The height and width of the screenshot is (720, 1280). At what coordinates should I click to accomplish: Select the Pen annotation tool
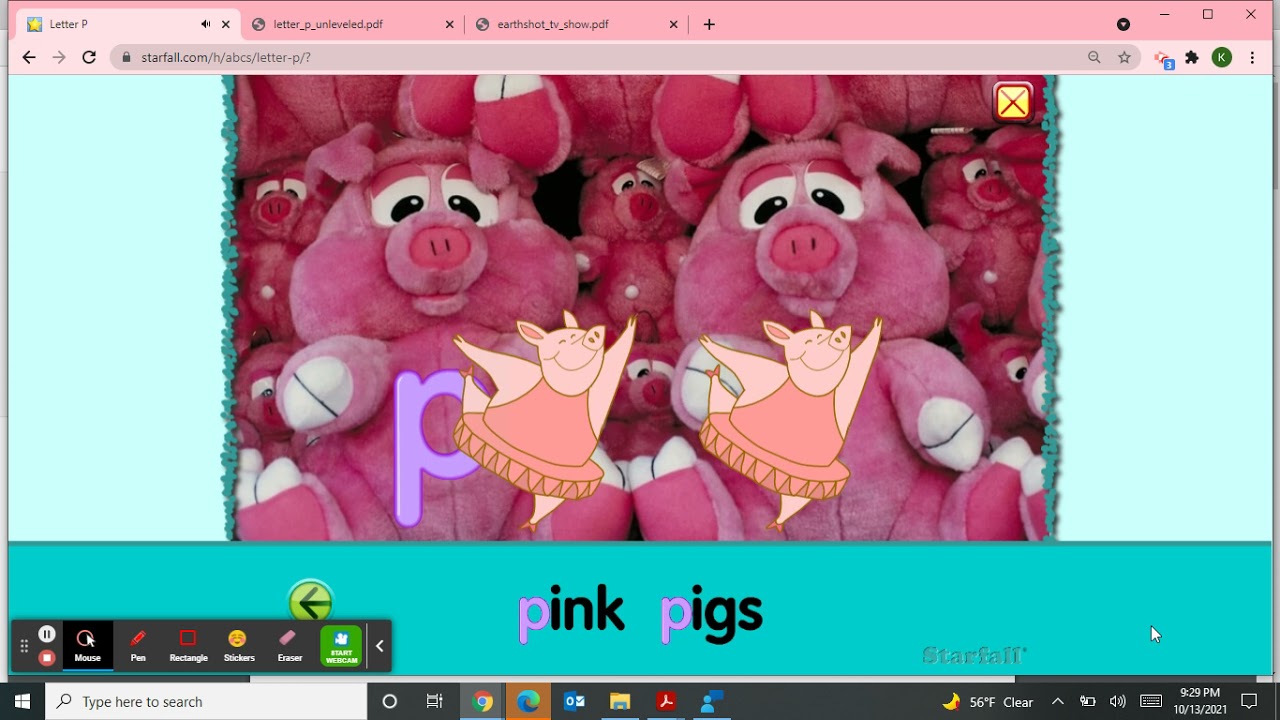(138, 646)
